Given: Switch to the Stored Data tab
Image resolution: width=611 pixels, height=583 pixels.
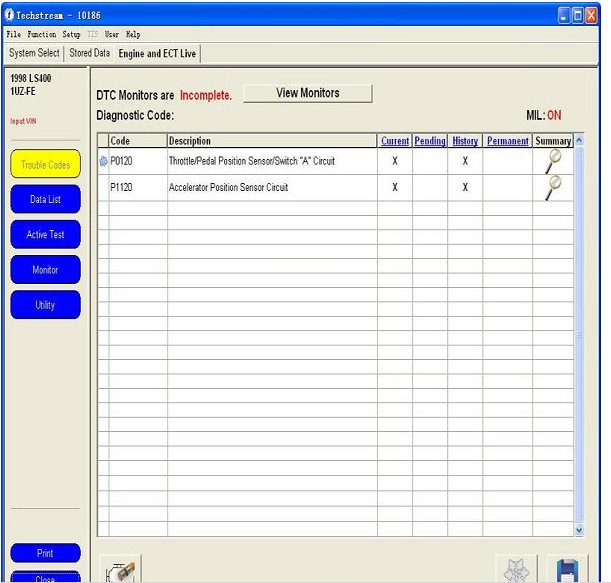Looking at the screenshot, I should [90, 53].
